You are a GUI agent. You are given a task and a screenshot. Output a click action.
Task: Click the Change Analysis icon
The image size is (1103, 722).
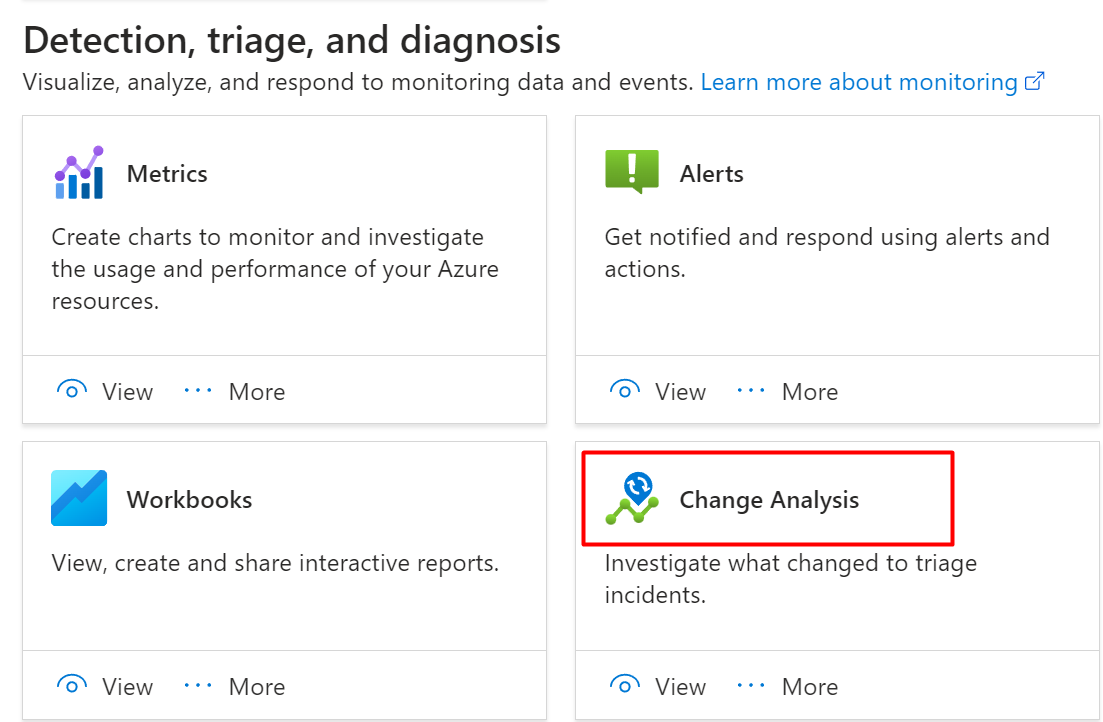pyautogui.click(x=632, y=498)
